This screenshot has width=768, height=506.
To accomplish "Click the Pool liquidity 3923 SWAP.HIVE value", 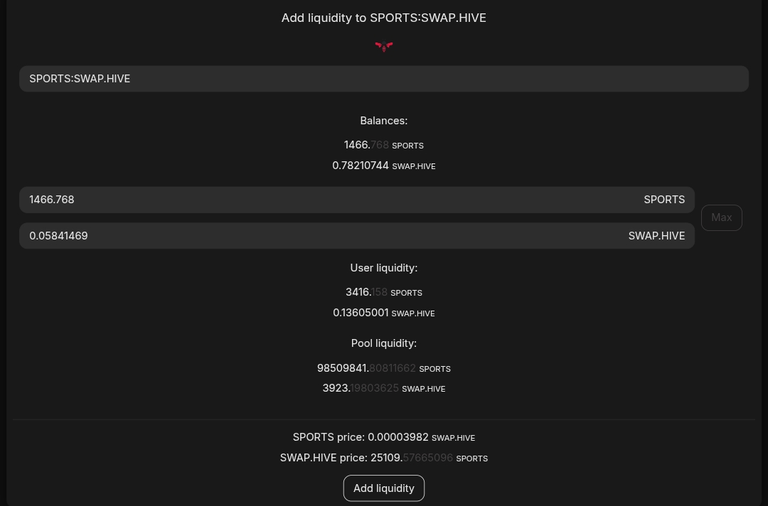I will click(x=384, y=388).
